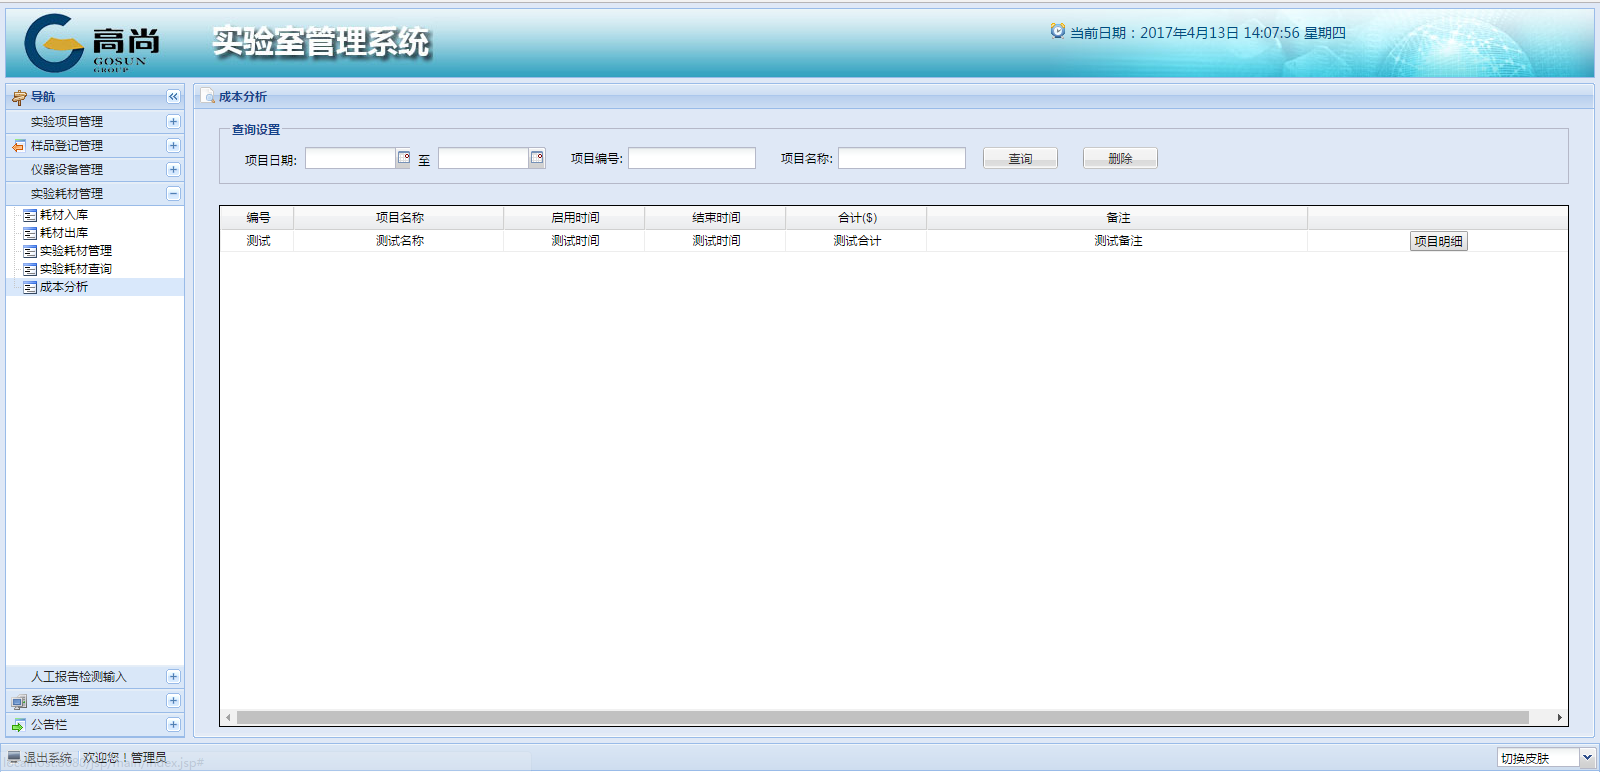Open 实验耗材管理 tree item

click(x=76, y=251)
